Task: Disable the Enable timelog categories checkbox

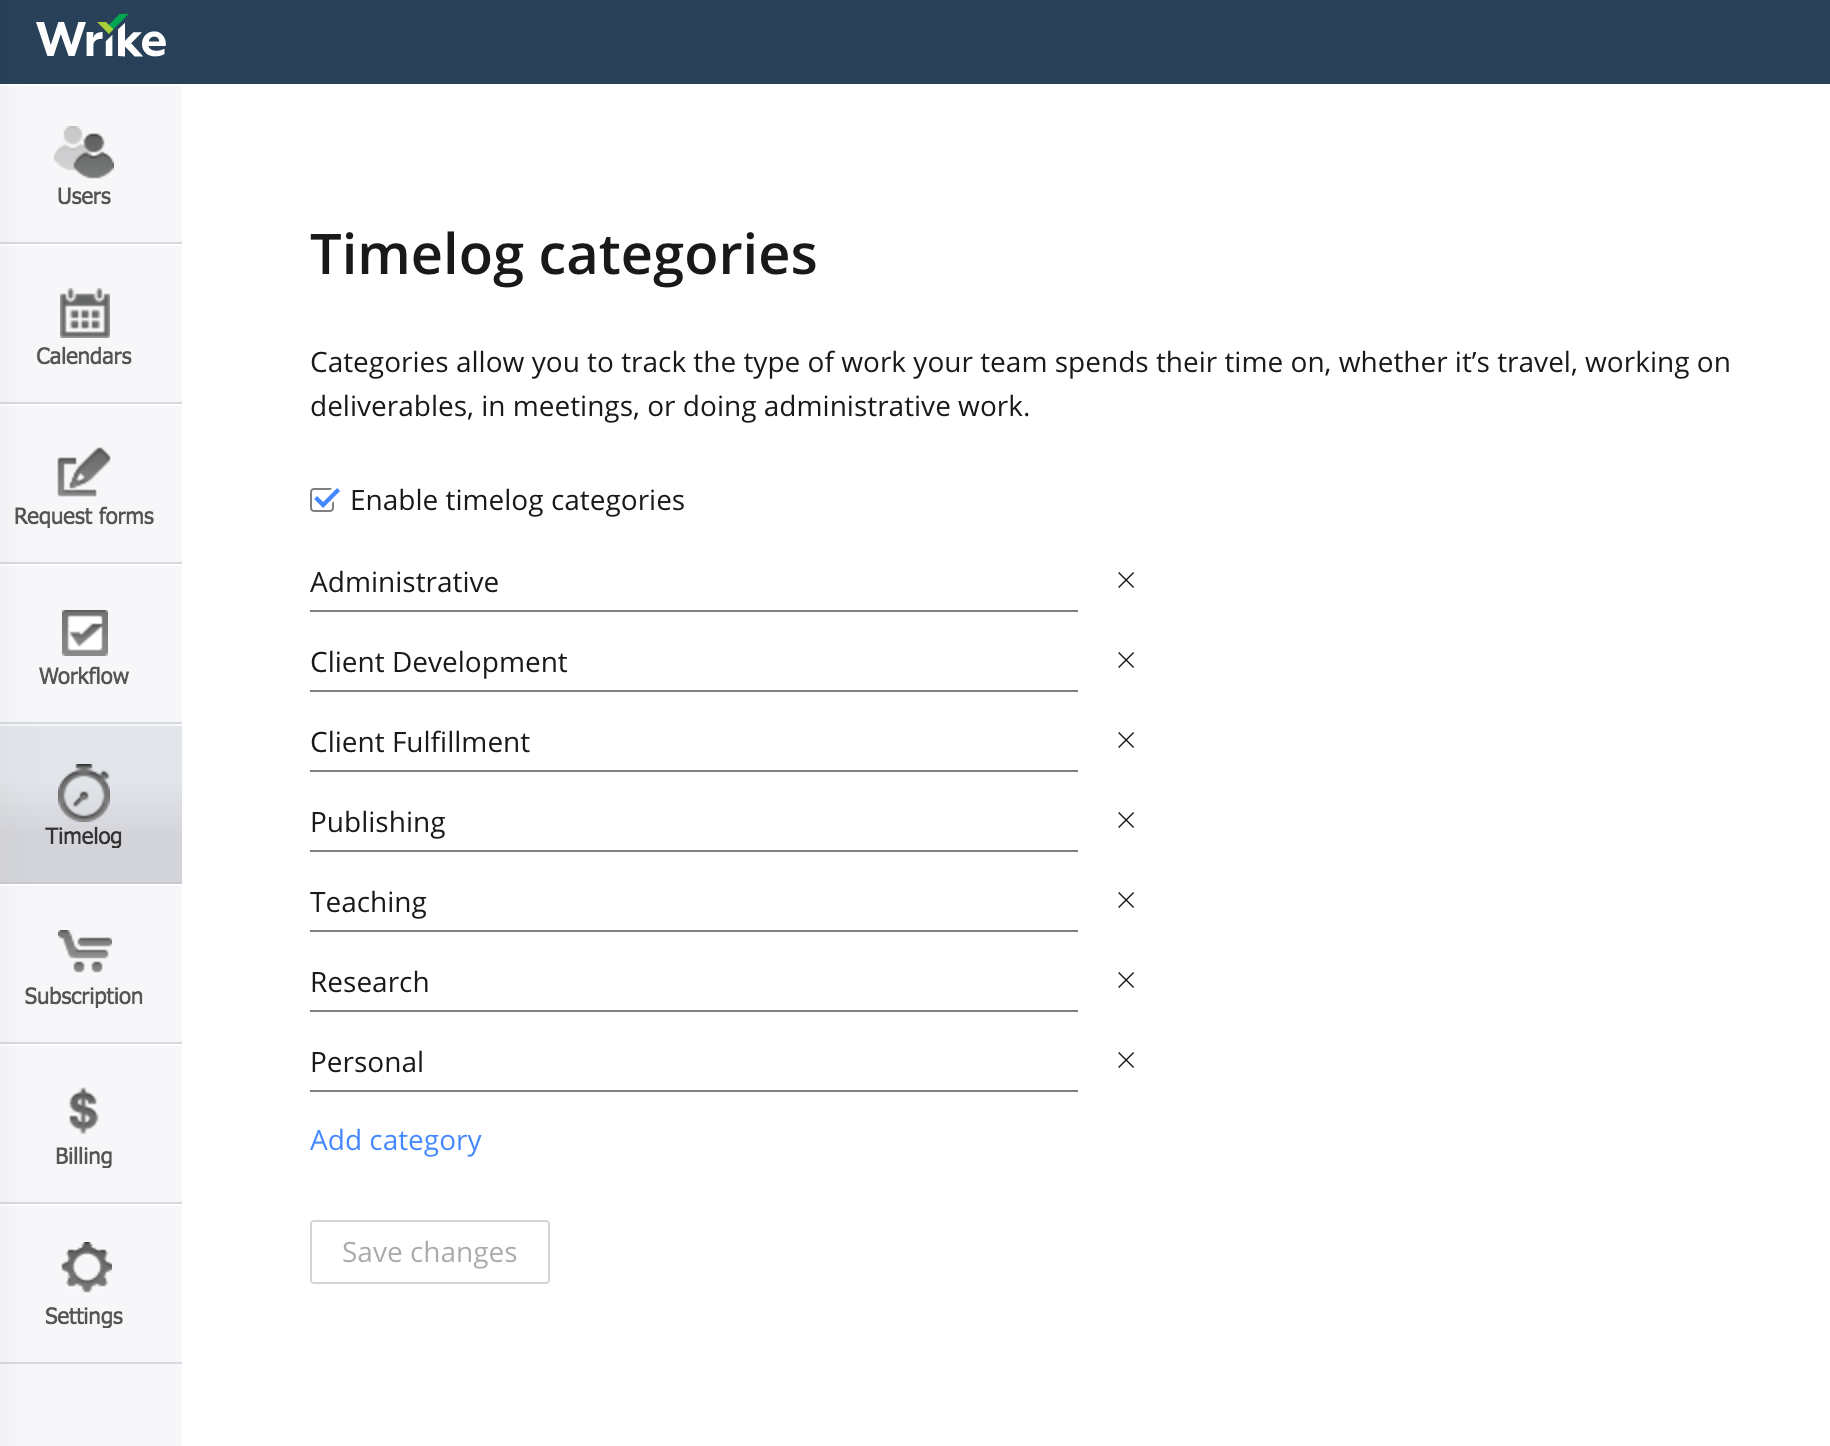Action: (324, 499)
